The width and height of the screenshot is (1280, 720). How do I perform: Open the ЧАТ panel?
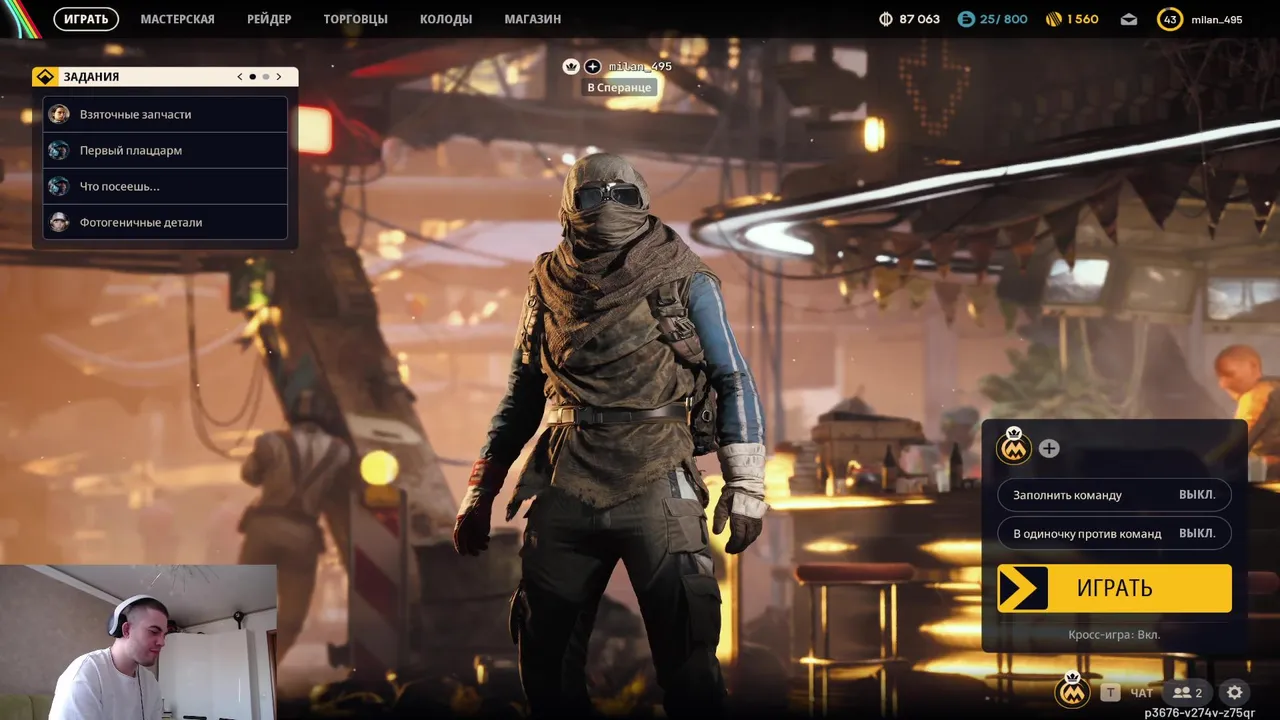[1141, 693]
